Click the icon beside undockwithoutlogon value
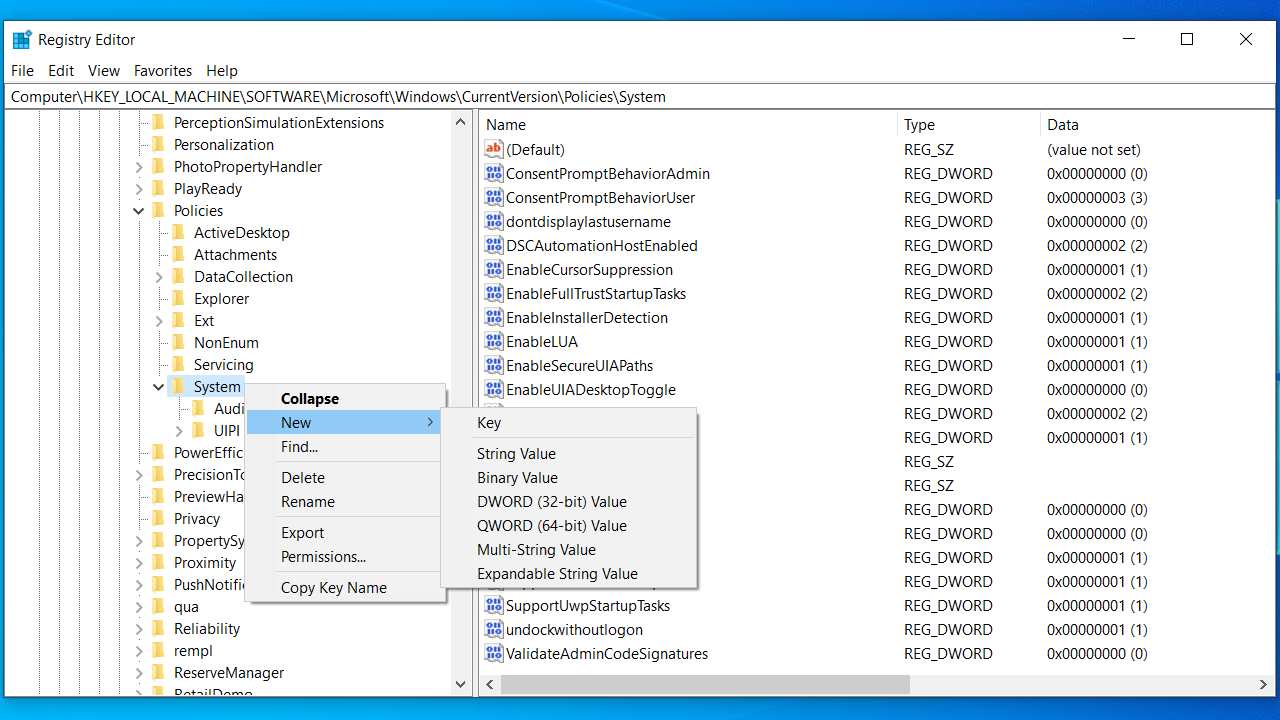The image size is (1280, 720). click(x=493, y=630)
